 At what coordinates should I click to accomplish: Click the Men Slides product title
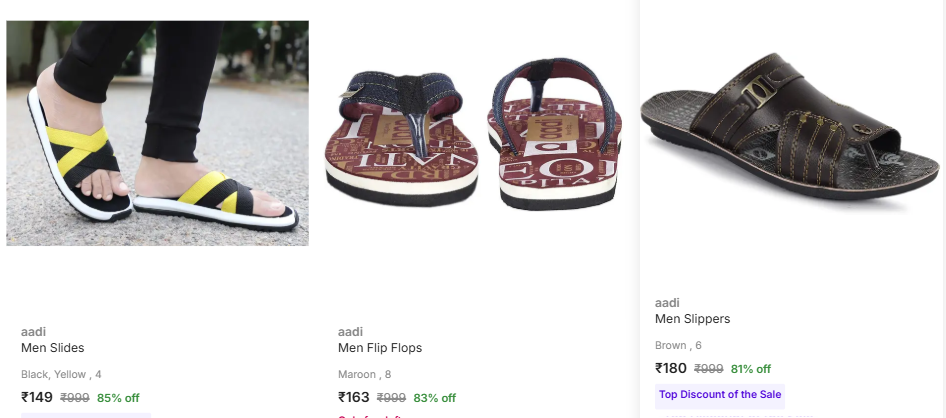pyautogui.click(x=53, y=348)
